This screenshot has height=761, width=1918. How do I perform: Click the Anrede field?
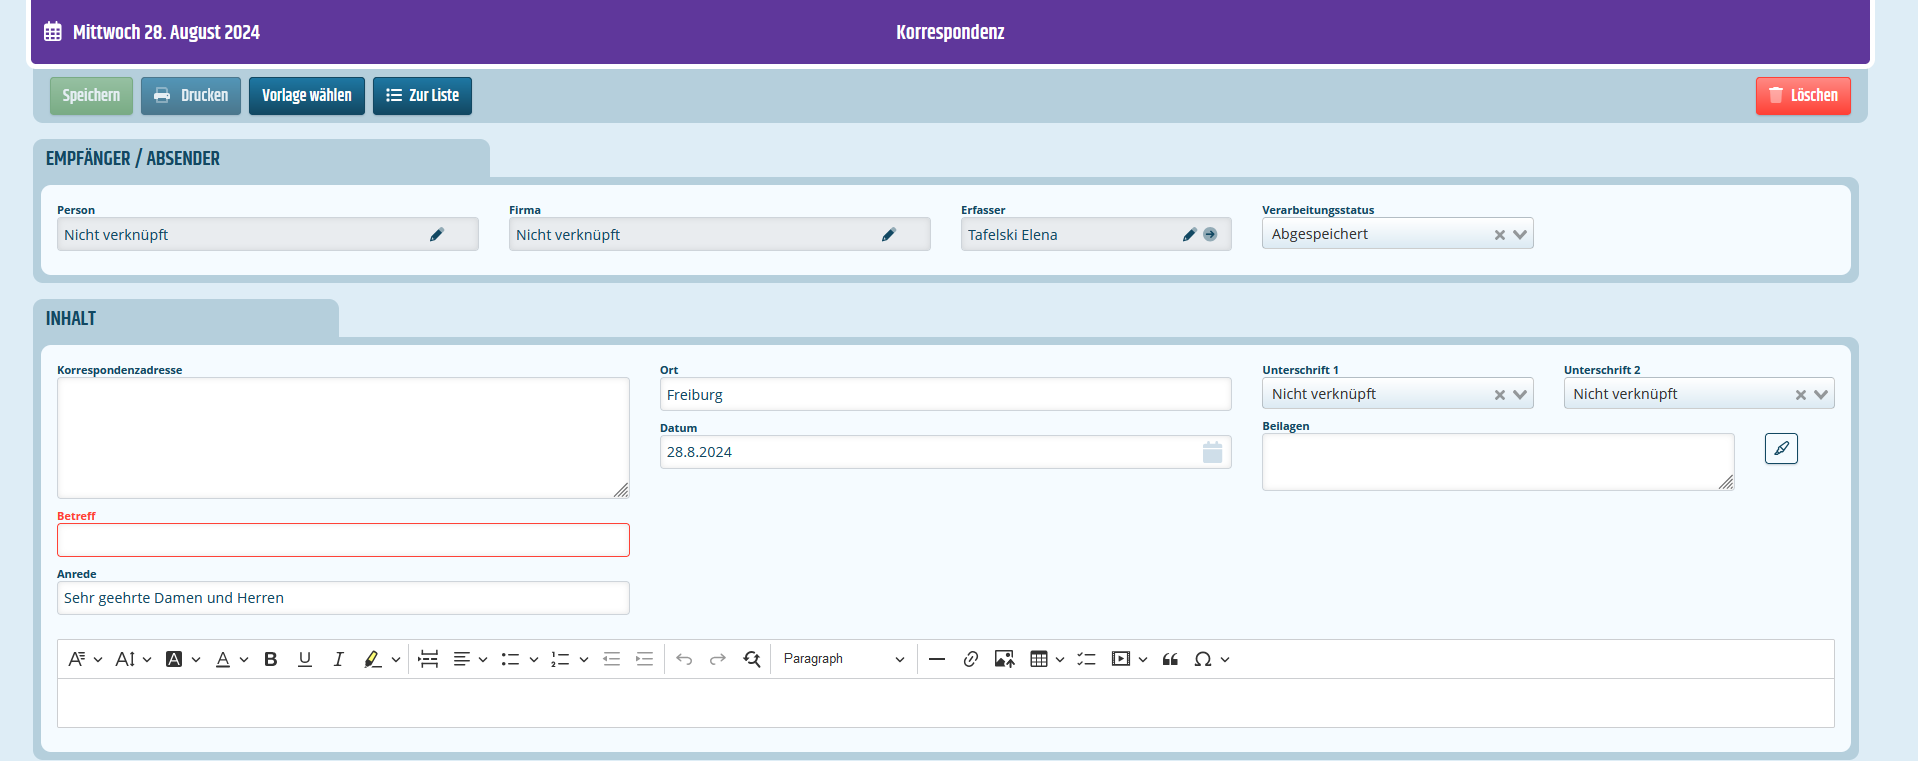point(343,598)
